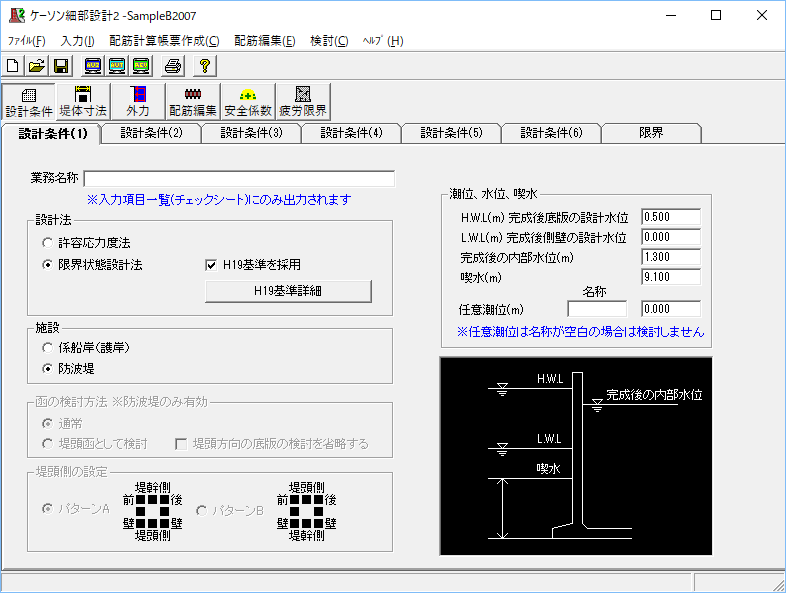Click the Open folder toolbar icon

pos(37,66)
